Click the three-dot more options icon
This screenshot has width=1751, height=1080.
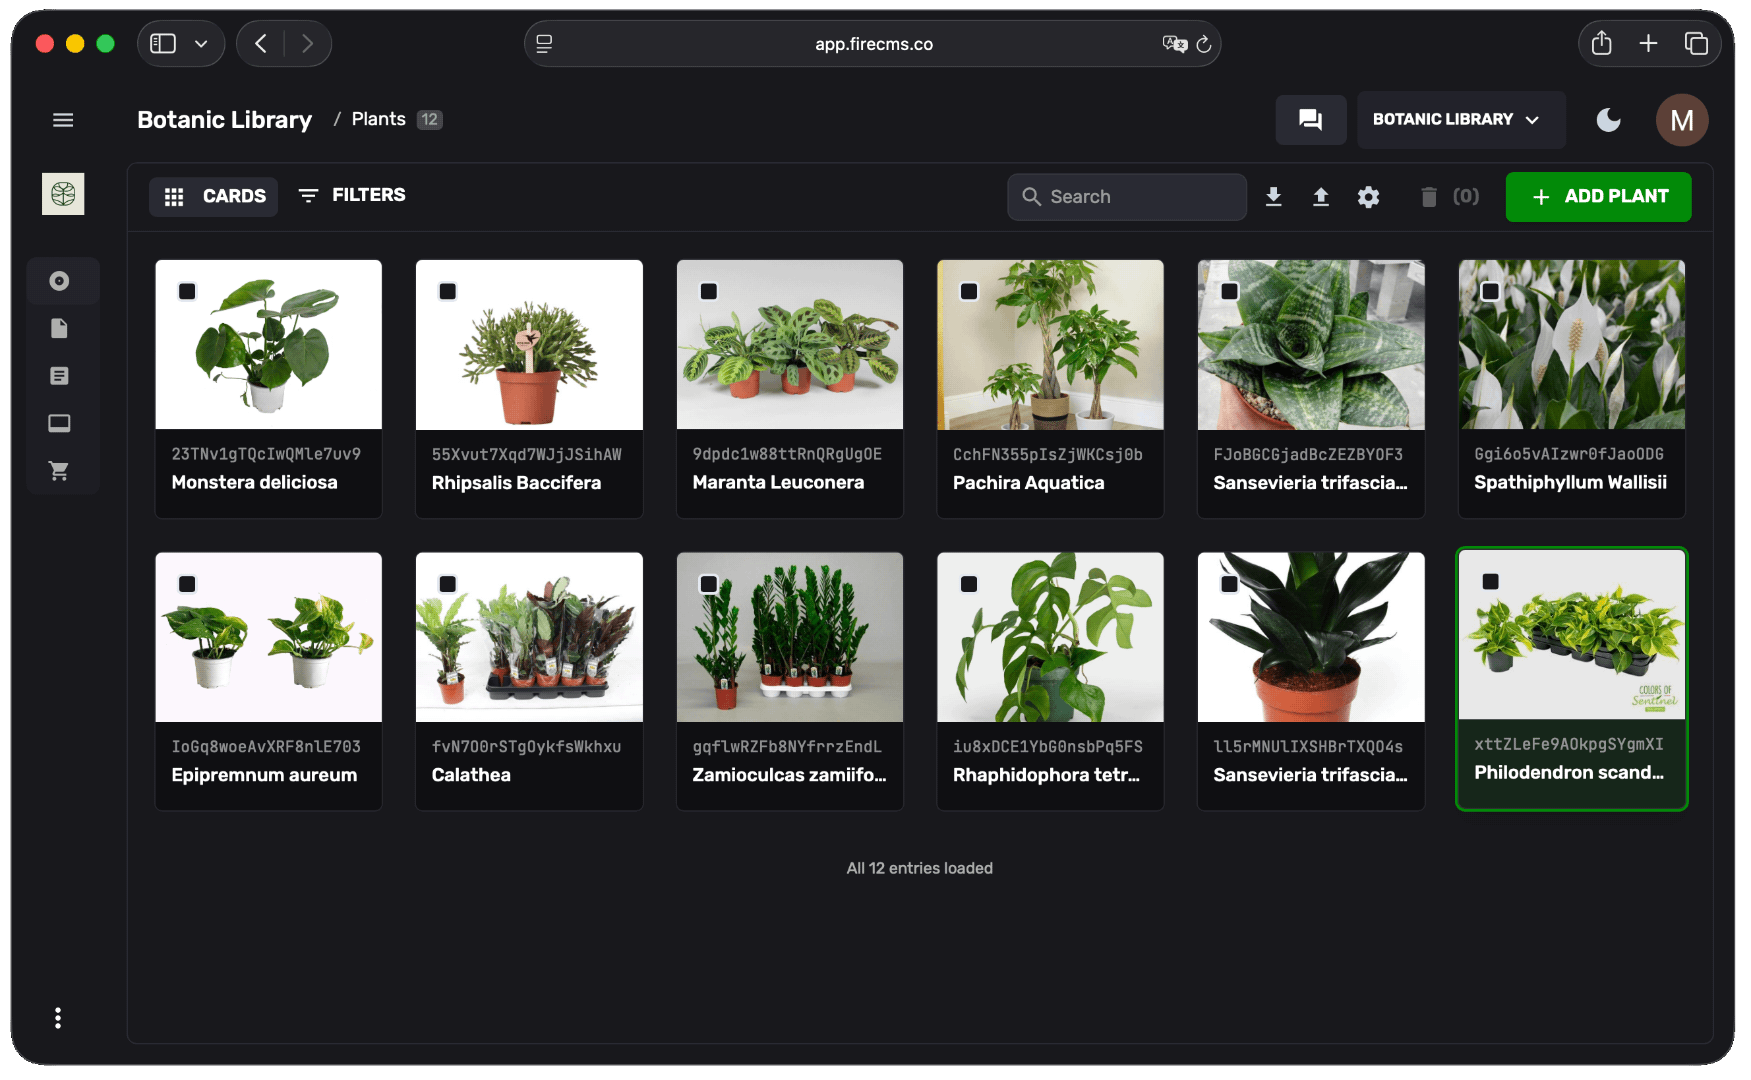[x=58, y=1018]
